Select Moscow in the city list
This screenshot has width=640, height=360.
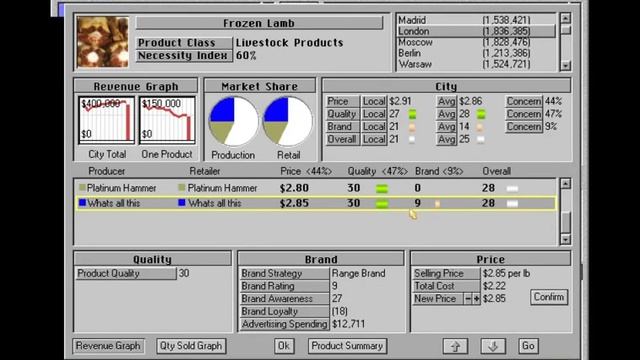pyautogui.click(x=476, y=42)
